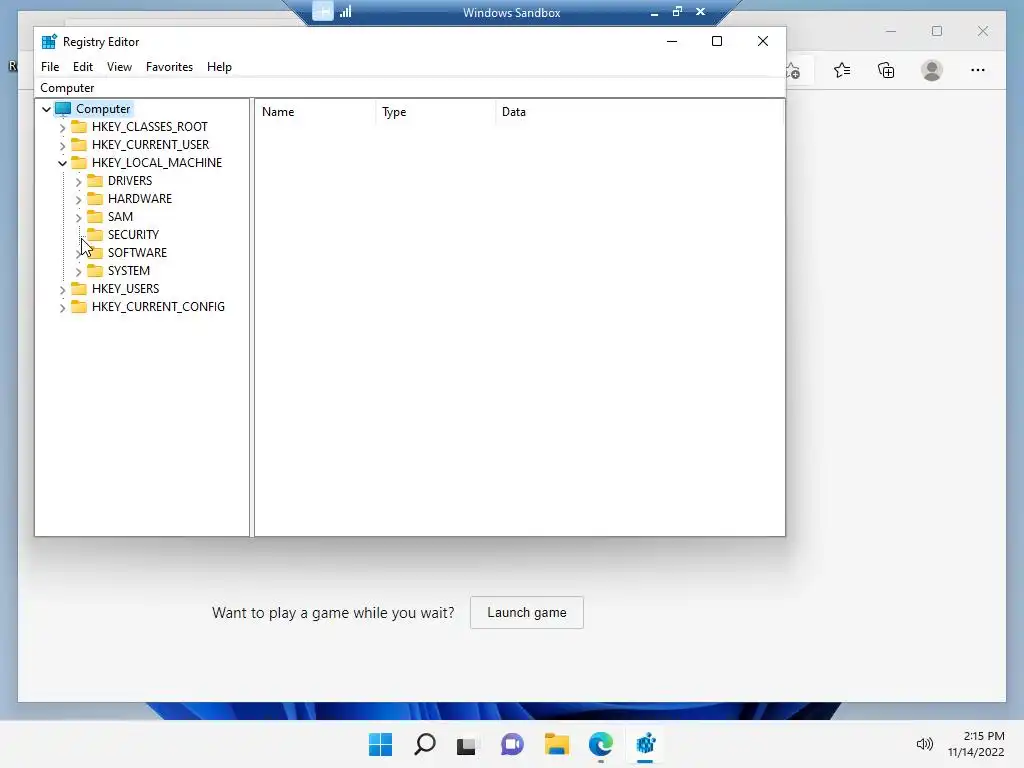
Task: Select HKEY_USERS key label
Action: coord(125,288)
